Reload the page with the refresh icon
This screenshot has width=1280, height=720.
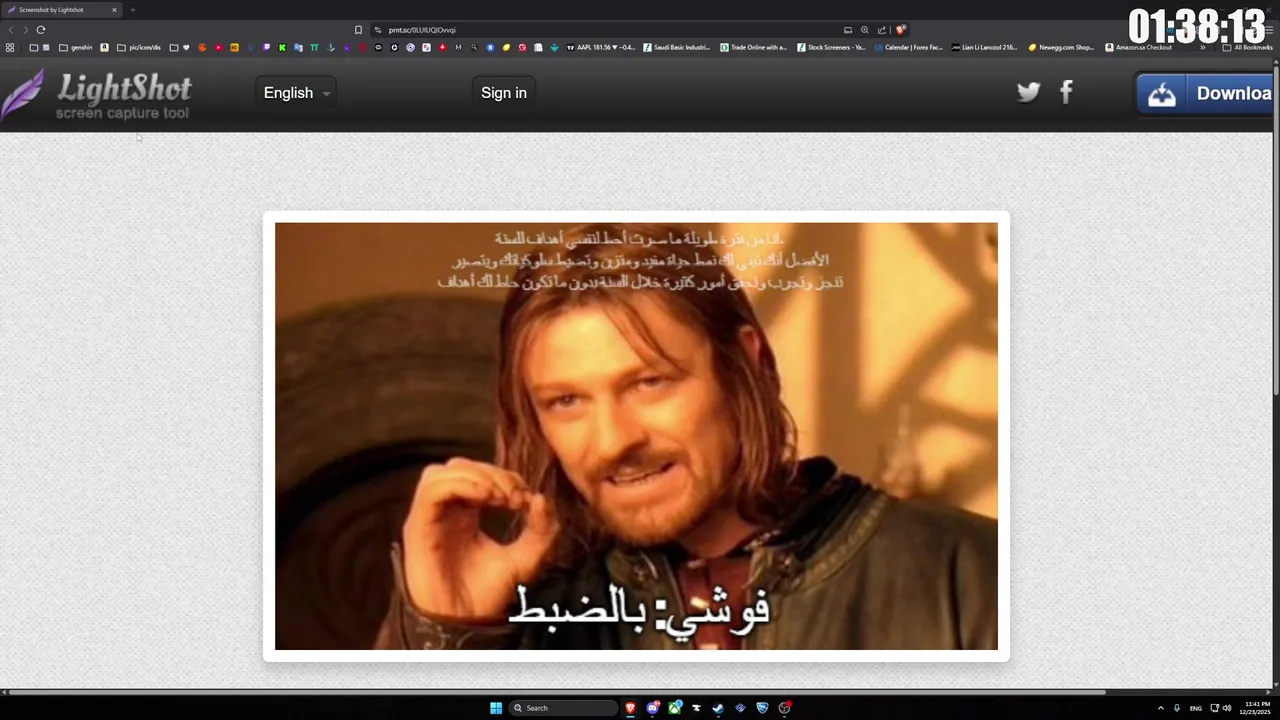(x=41, y=30)
